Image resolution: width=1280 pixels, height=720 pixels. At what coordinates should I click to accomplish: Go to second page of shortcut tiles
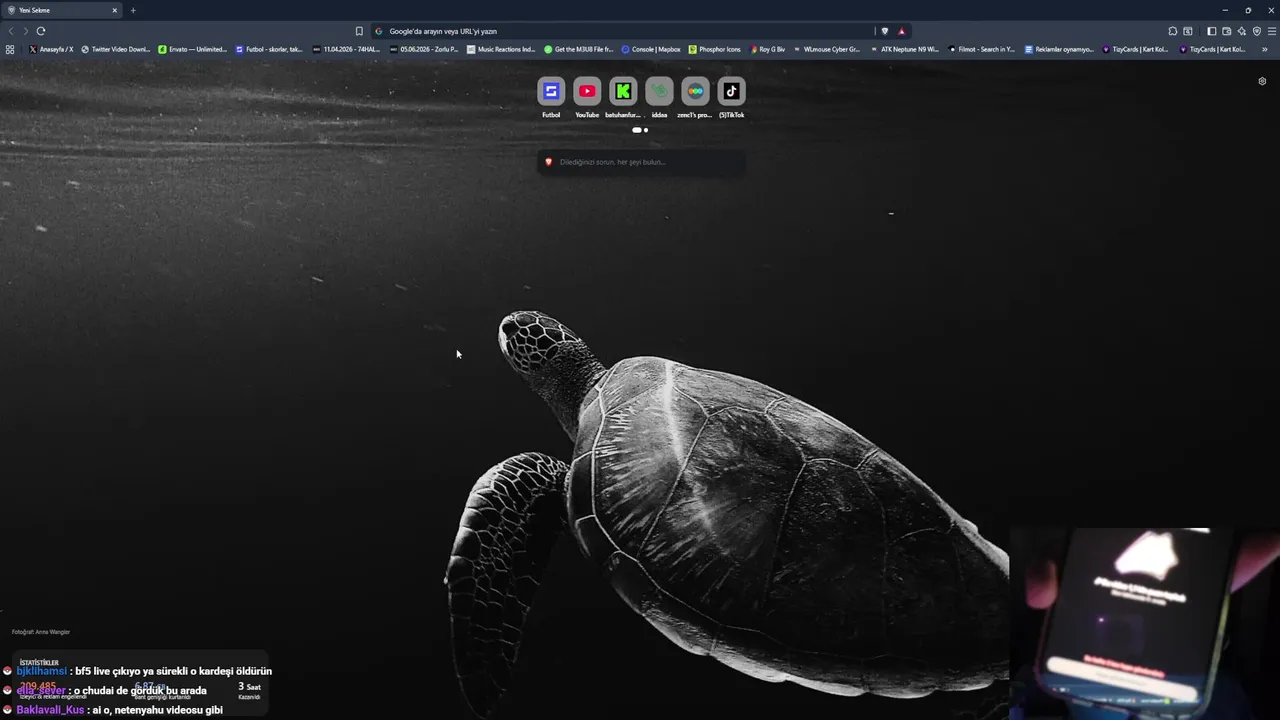pyautogui.click(x=646, y=130)
